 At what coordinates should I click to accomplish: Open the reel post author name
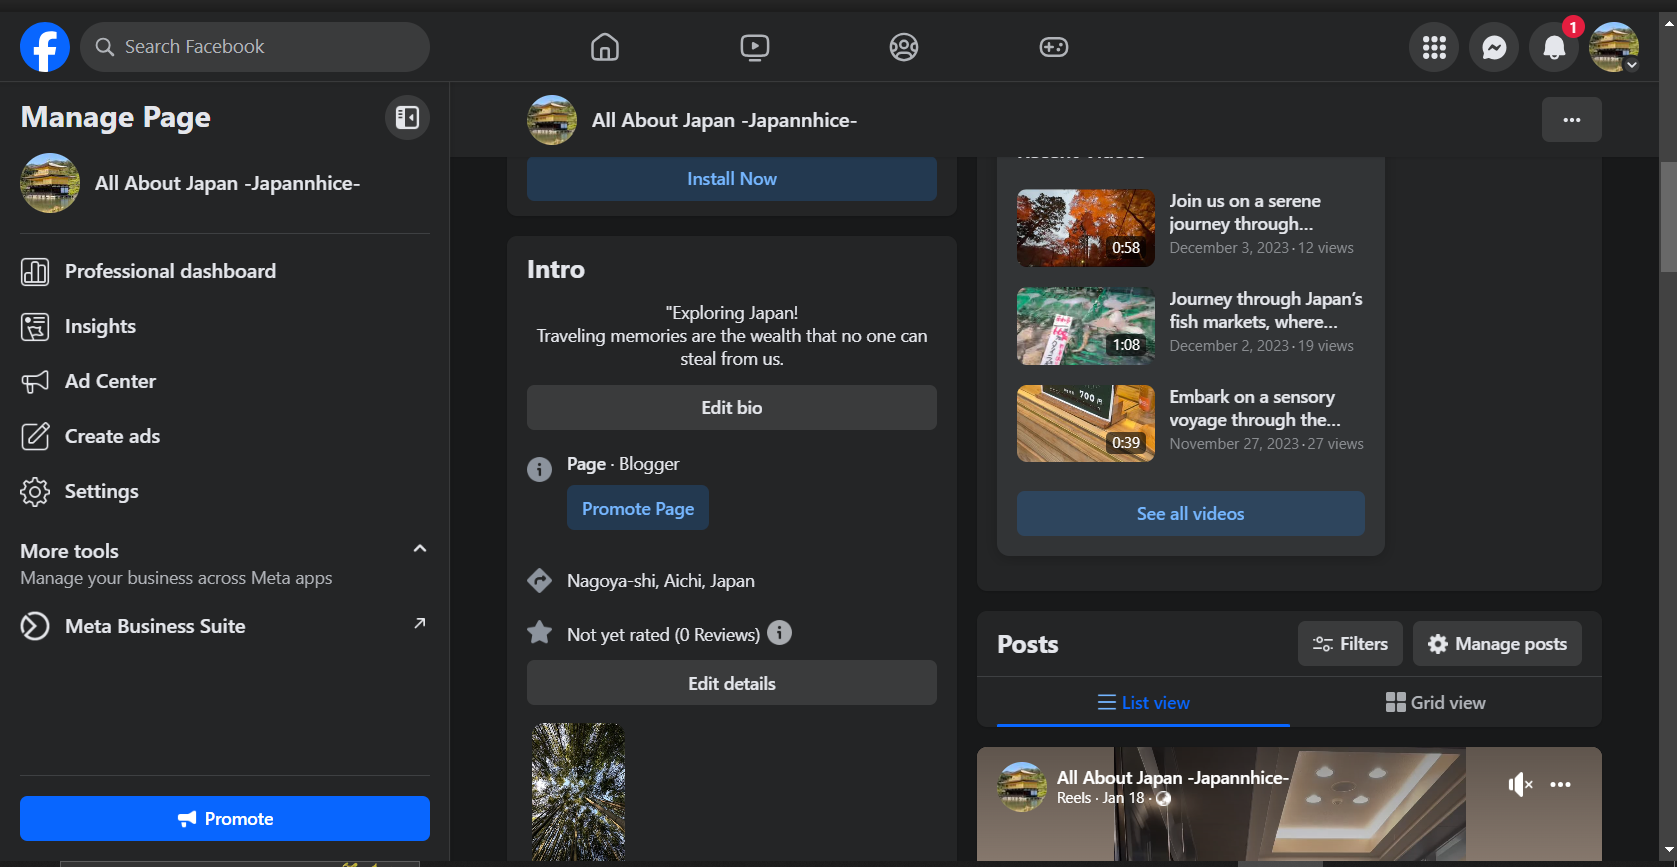(1173, 777)
